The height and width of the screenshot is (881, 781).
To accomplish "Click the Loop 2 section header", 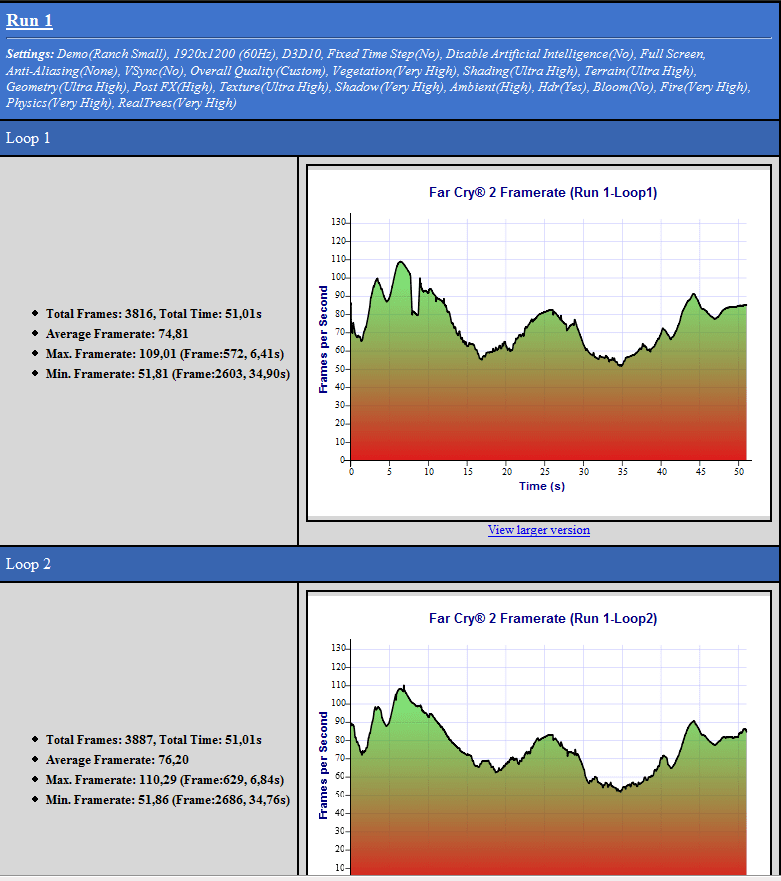I will (x=389, y=564).
